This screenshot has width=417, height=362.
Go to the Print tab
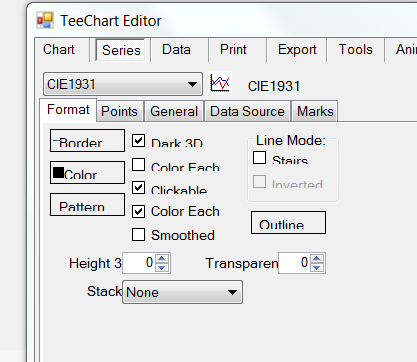coord(233,50)
